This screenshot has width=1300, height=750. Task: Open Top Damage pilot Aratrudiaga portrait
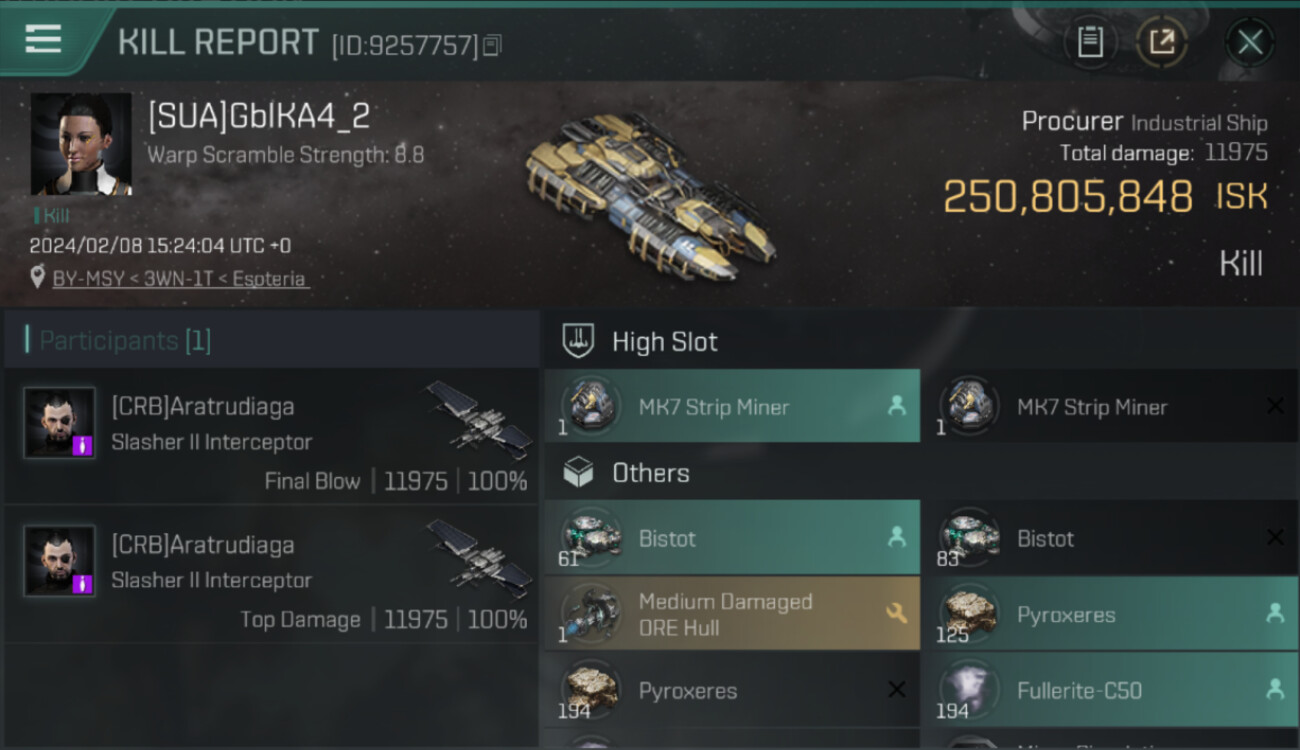pyautogui.click(x=60, y=561)
